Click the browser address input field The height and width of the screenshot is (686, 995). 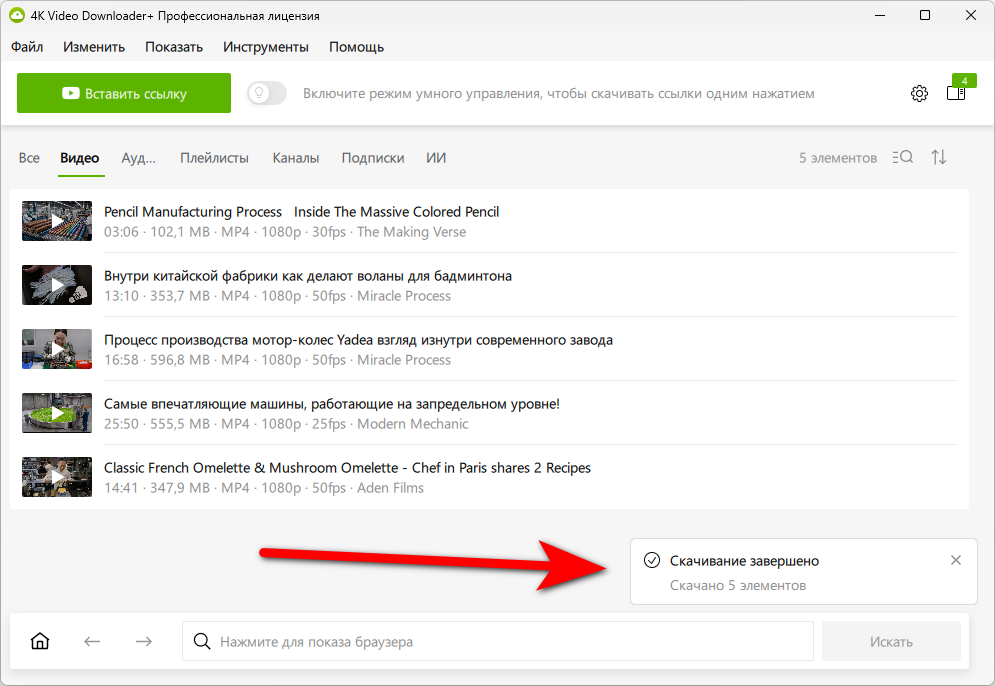[498, 642]
